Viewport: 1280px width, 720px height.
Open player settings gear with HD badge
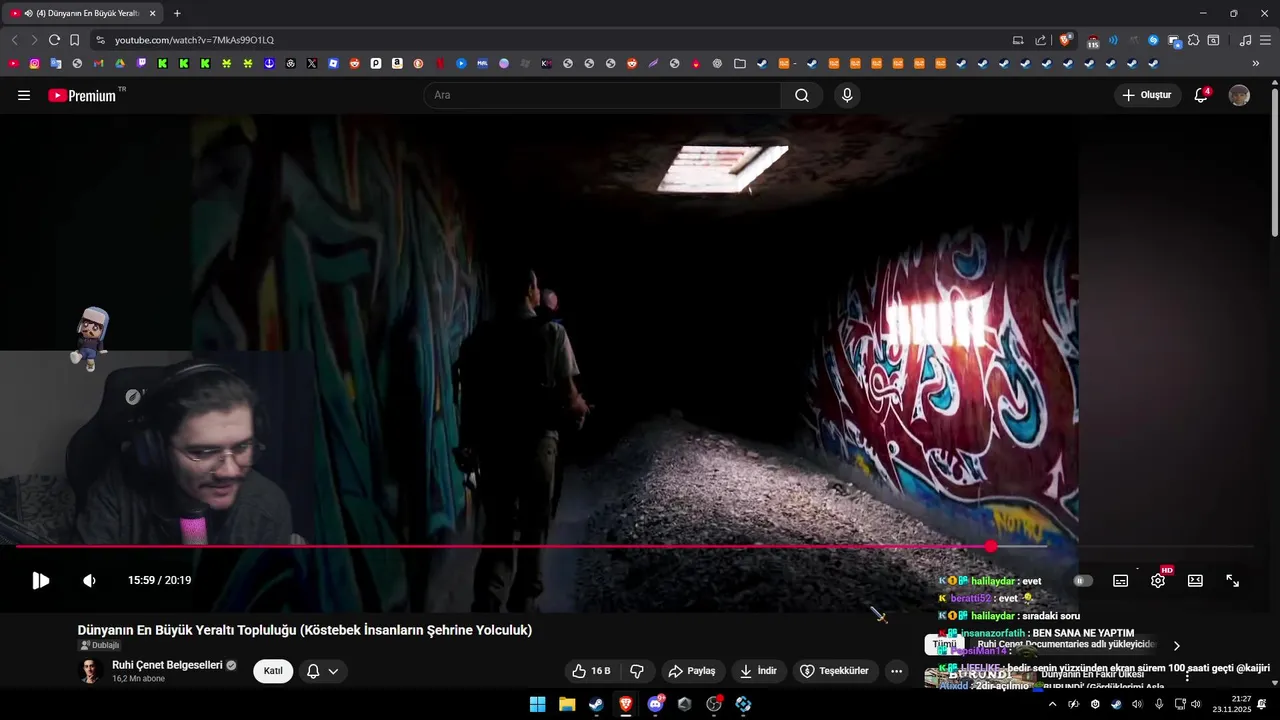tap(1158, 580)
